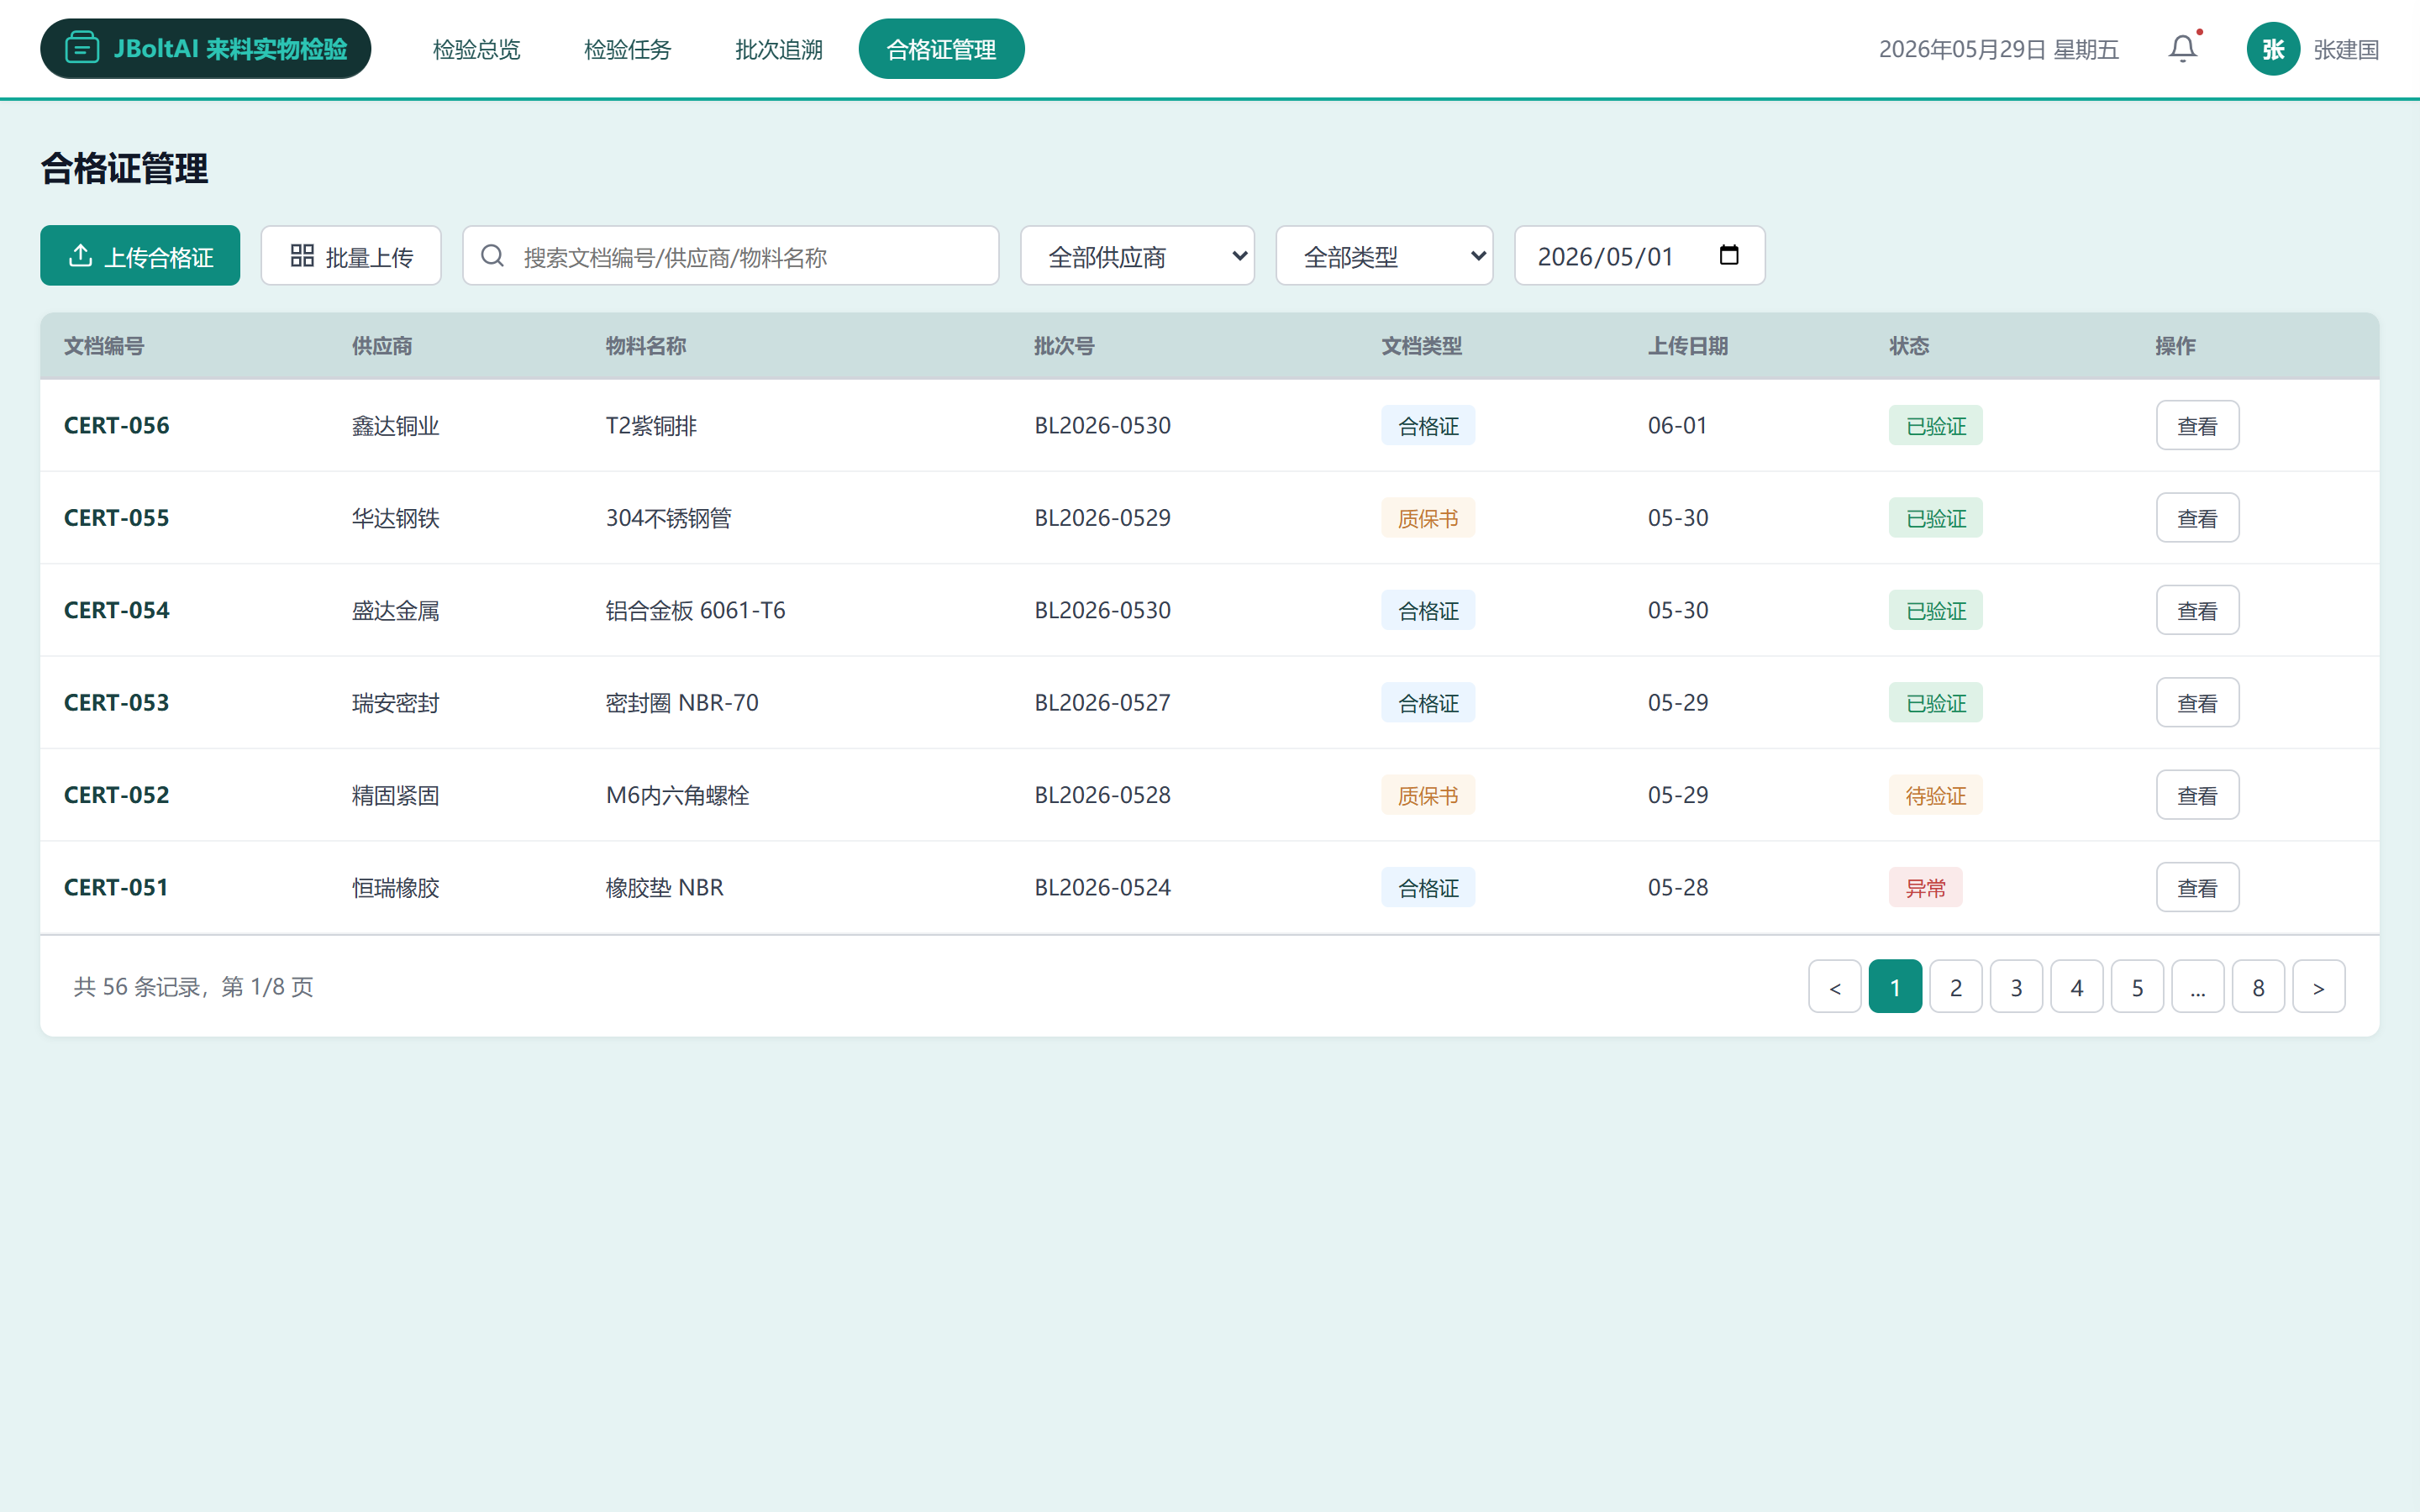
Task: Open the calendar picker icon
Action: pos(1729,255)
